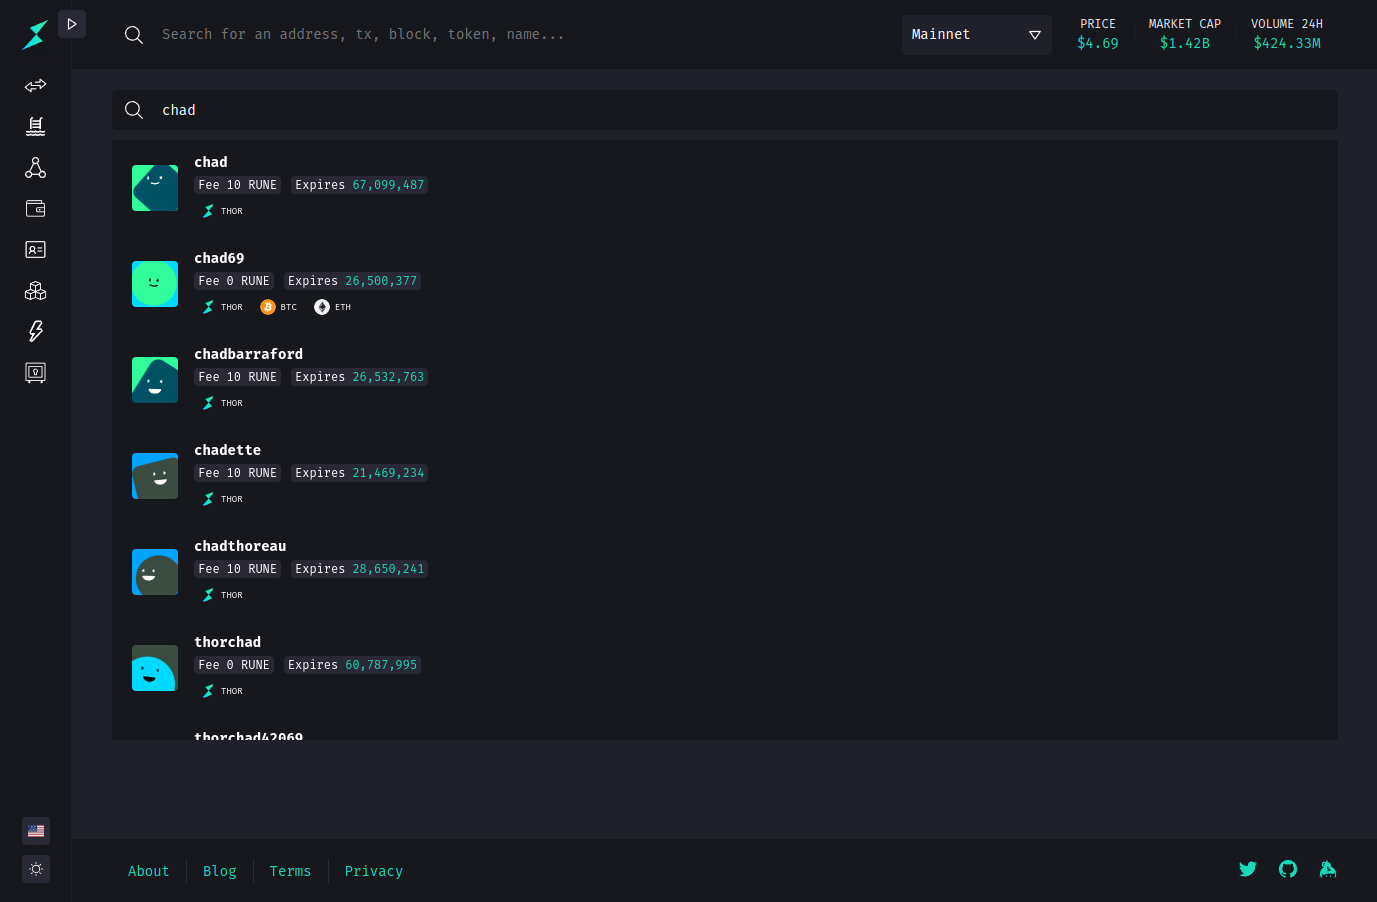Open the Terms footer link

point(290,871)
